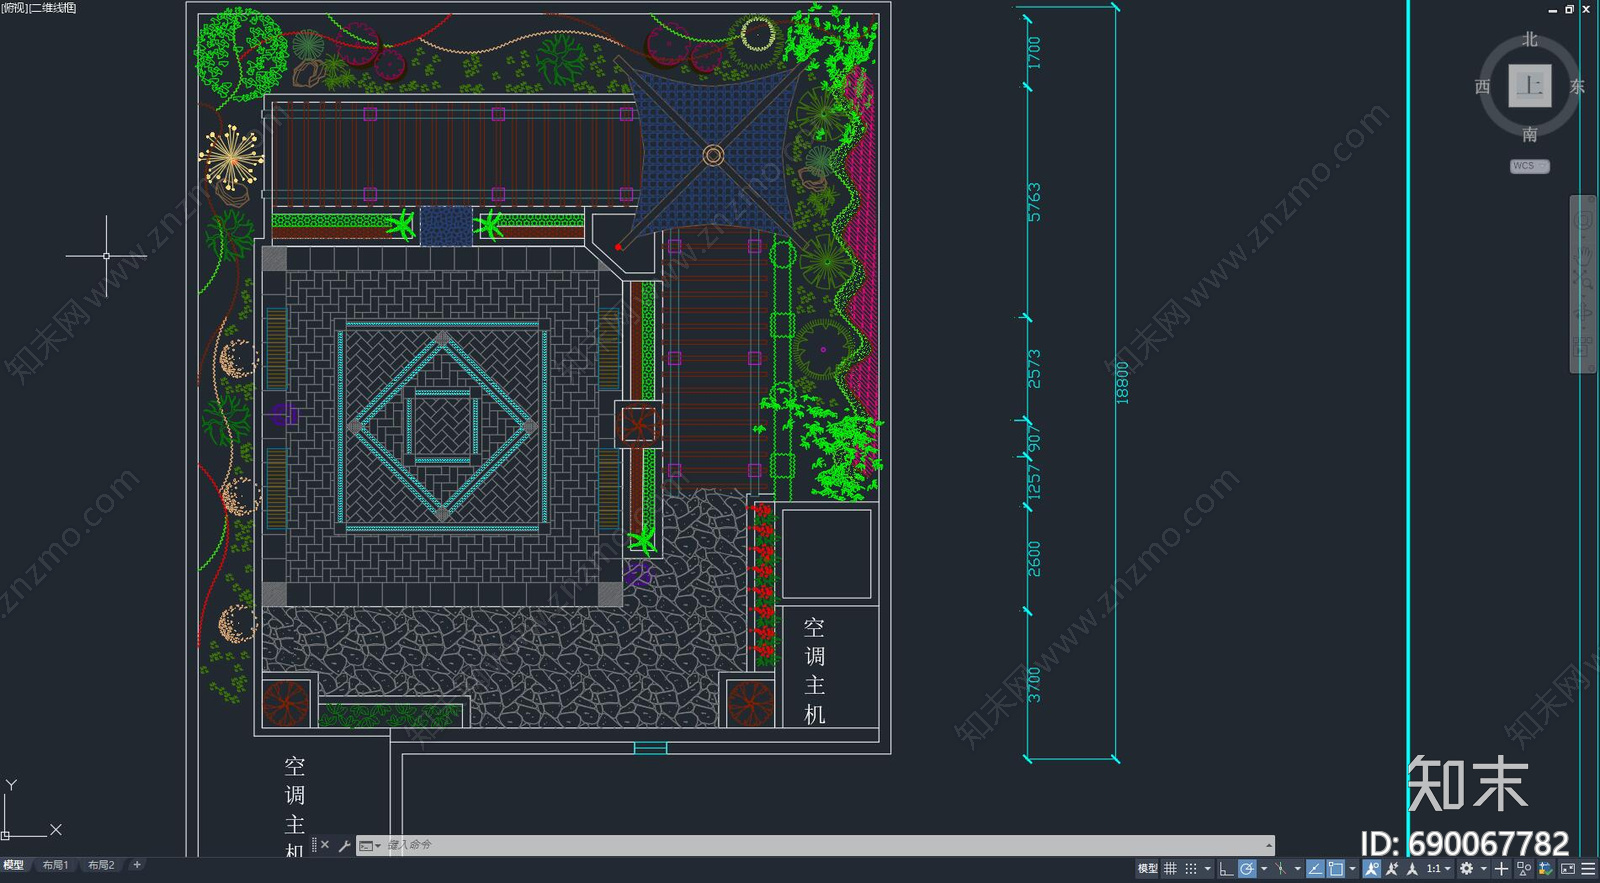Click isolate objects icon in status bar

click(1524, 868)
